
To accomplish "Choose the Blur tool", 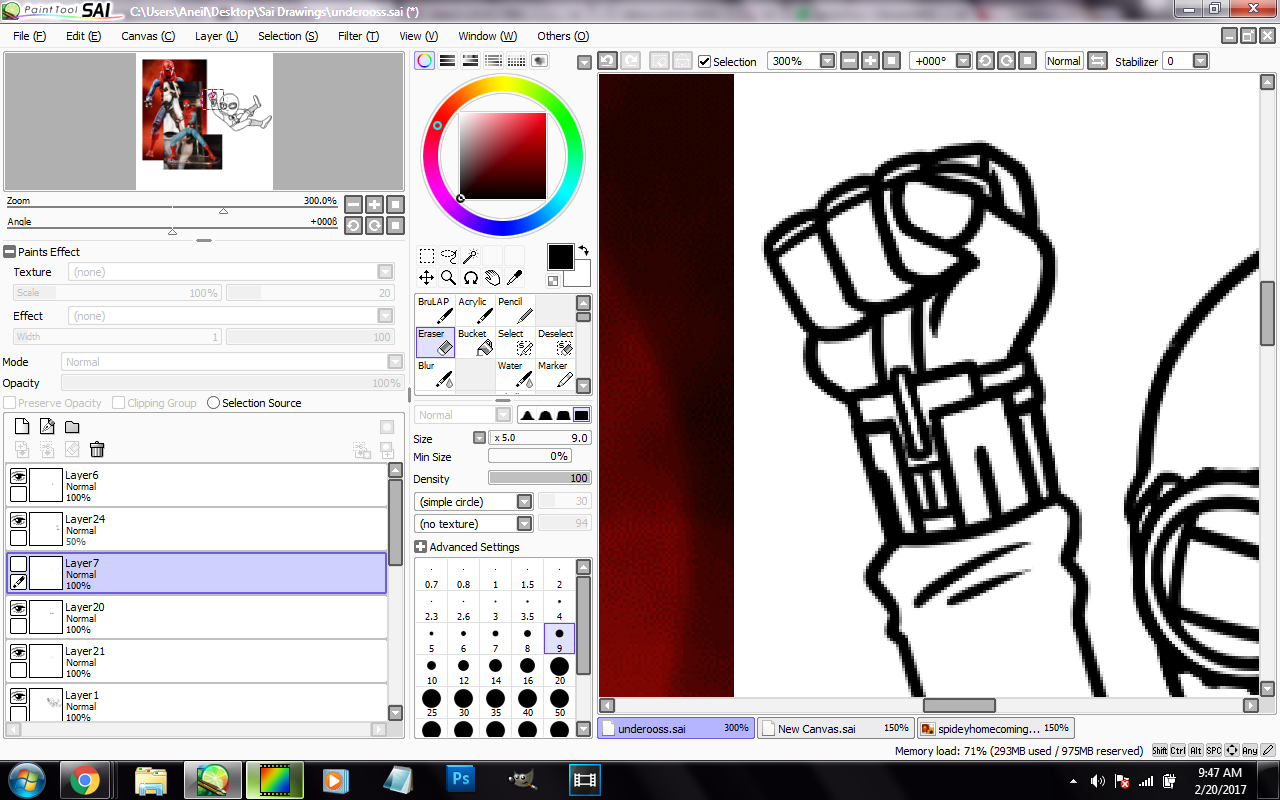I will coord(435,374).
